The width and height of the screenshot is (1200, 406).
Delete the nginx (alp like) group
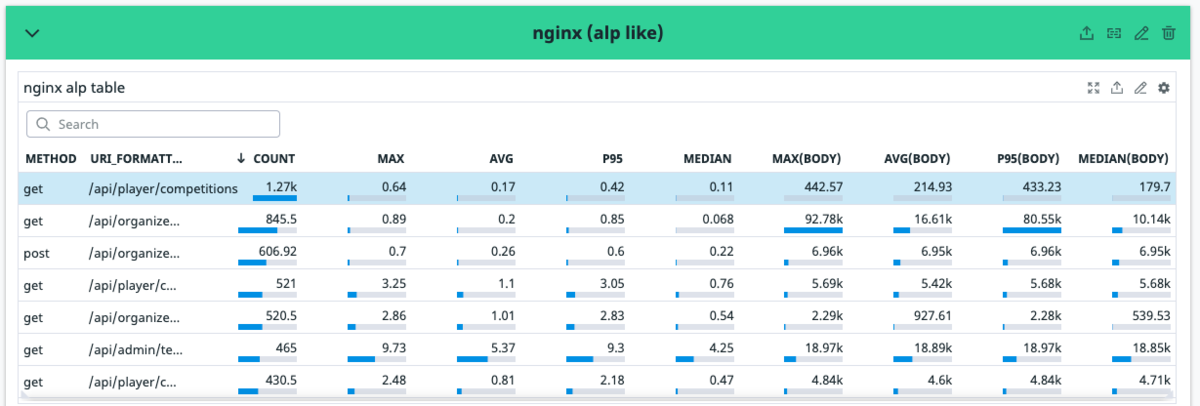pyautogui.click(x=1168, y=33)
